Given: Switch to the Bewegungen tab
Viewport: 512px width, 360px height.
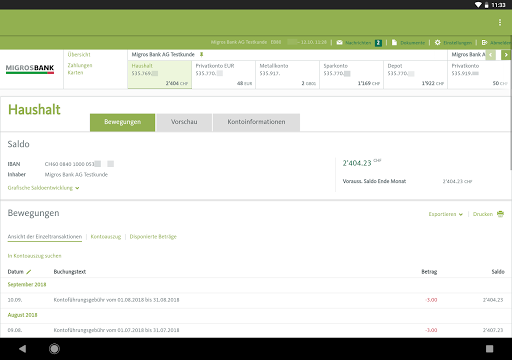Looking at the screenshot, I should coord(122,122).
